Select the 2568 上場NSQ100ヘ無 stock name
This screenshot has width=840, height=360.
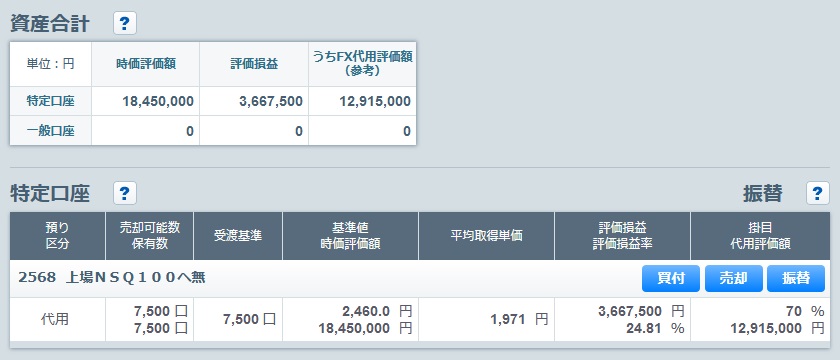(x=112, y=278)
